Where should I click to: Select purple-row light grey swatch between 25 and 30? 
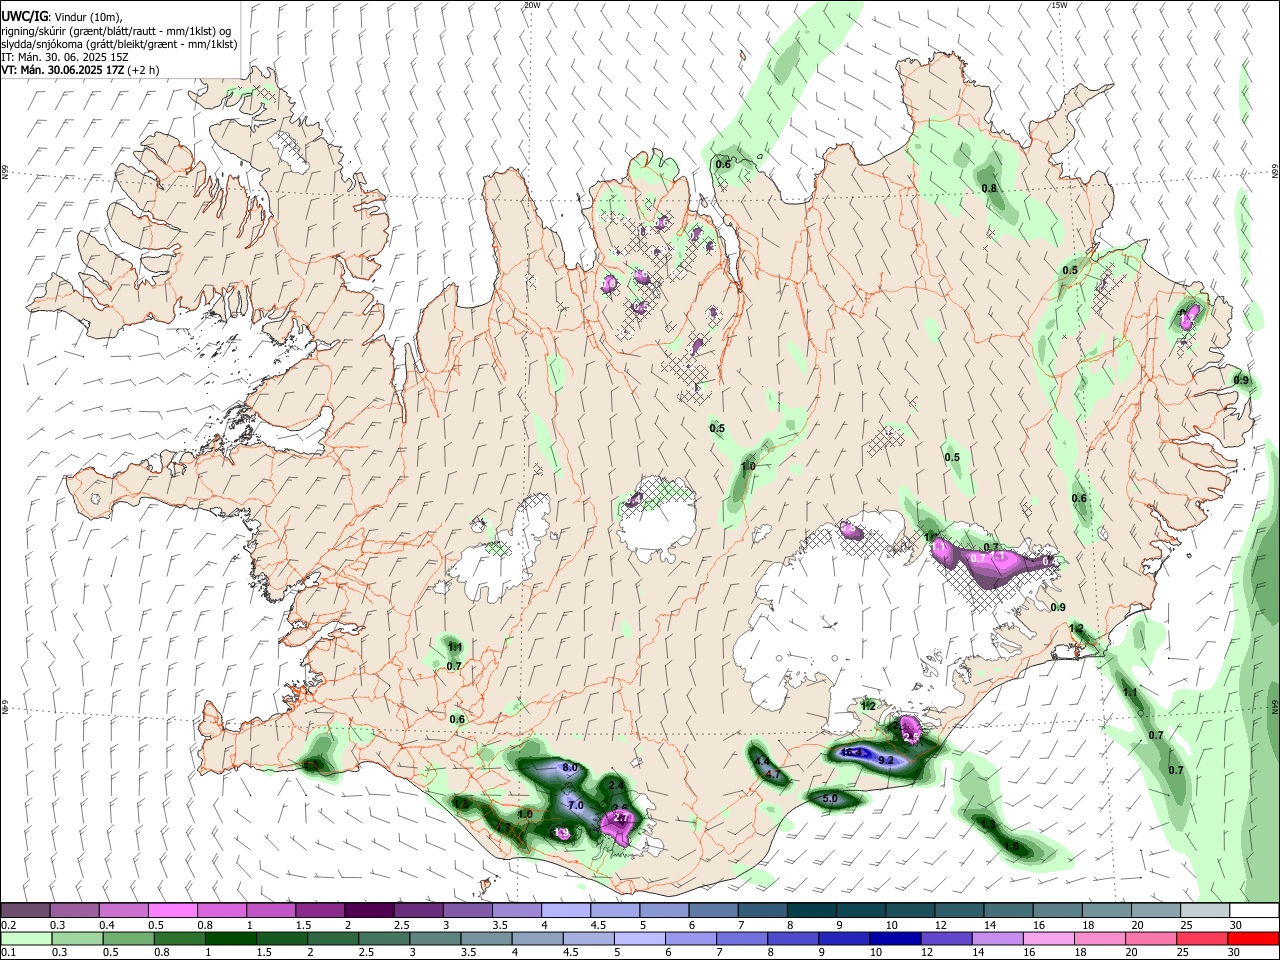(x=1205, y=911)
